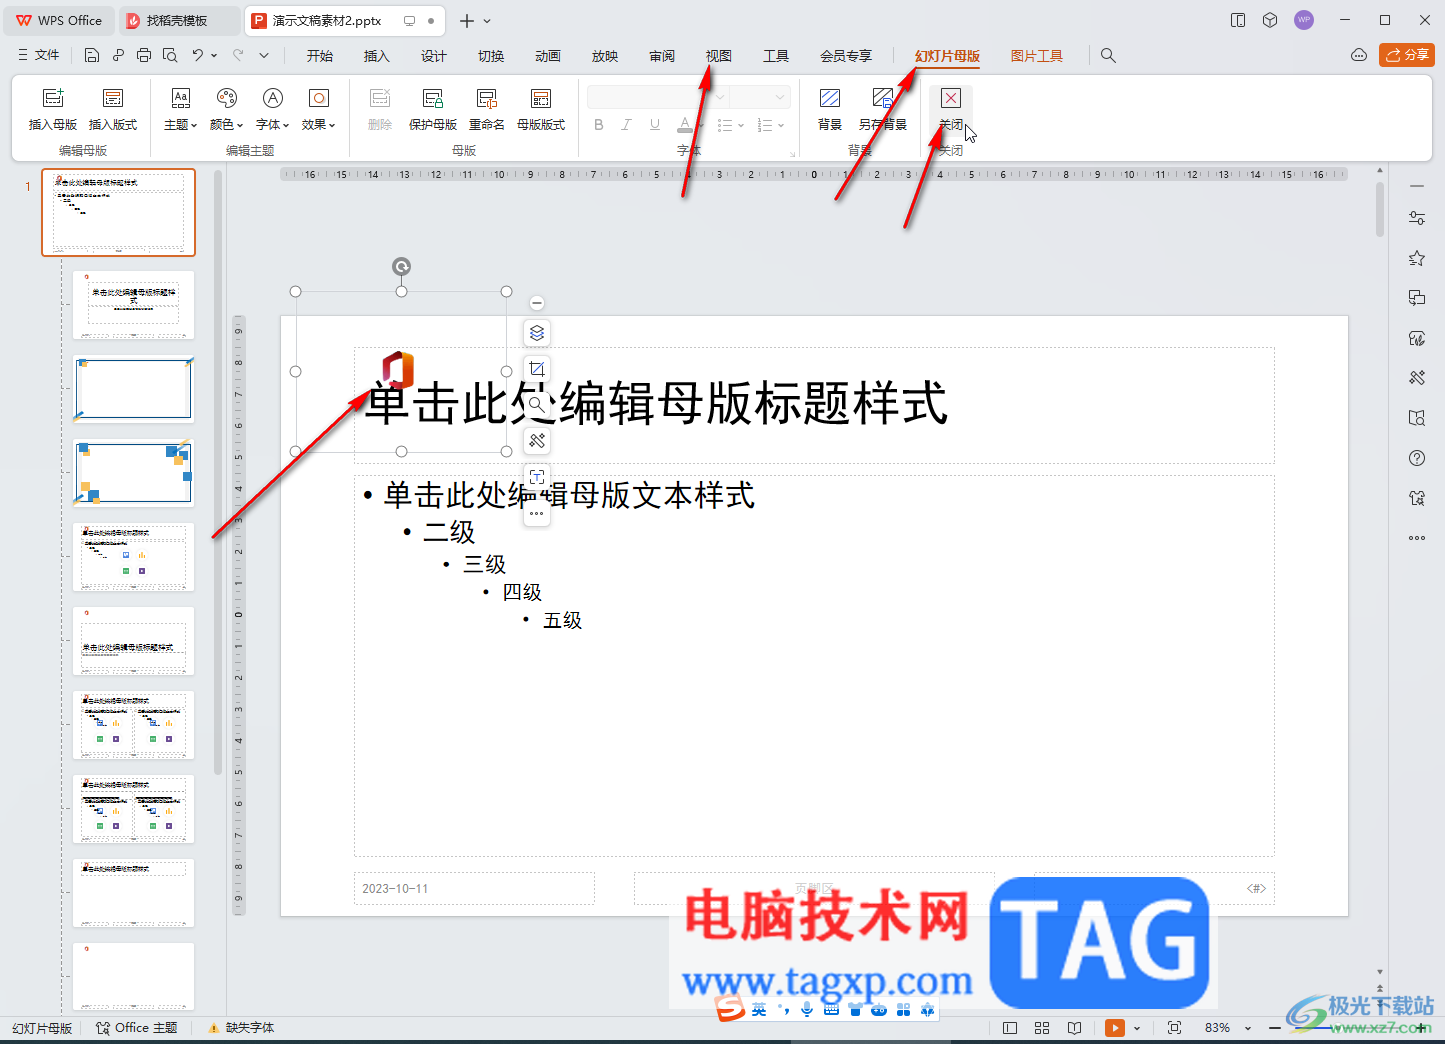The image size is (1445, 1044).
Task: Open more options on floating picture toolbar
Action: coord(537,513)
